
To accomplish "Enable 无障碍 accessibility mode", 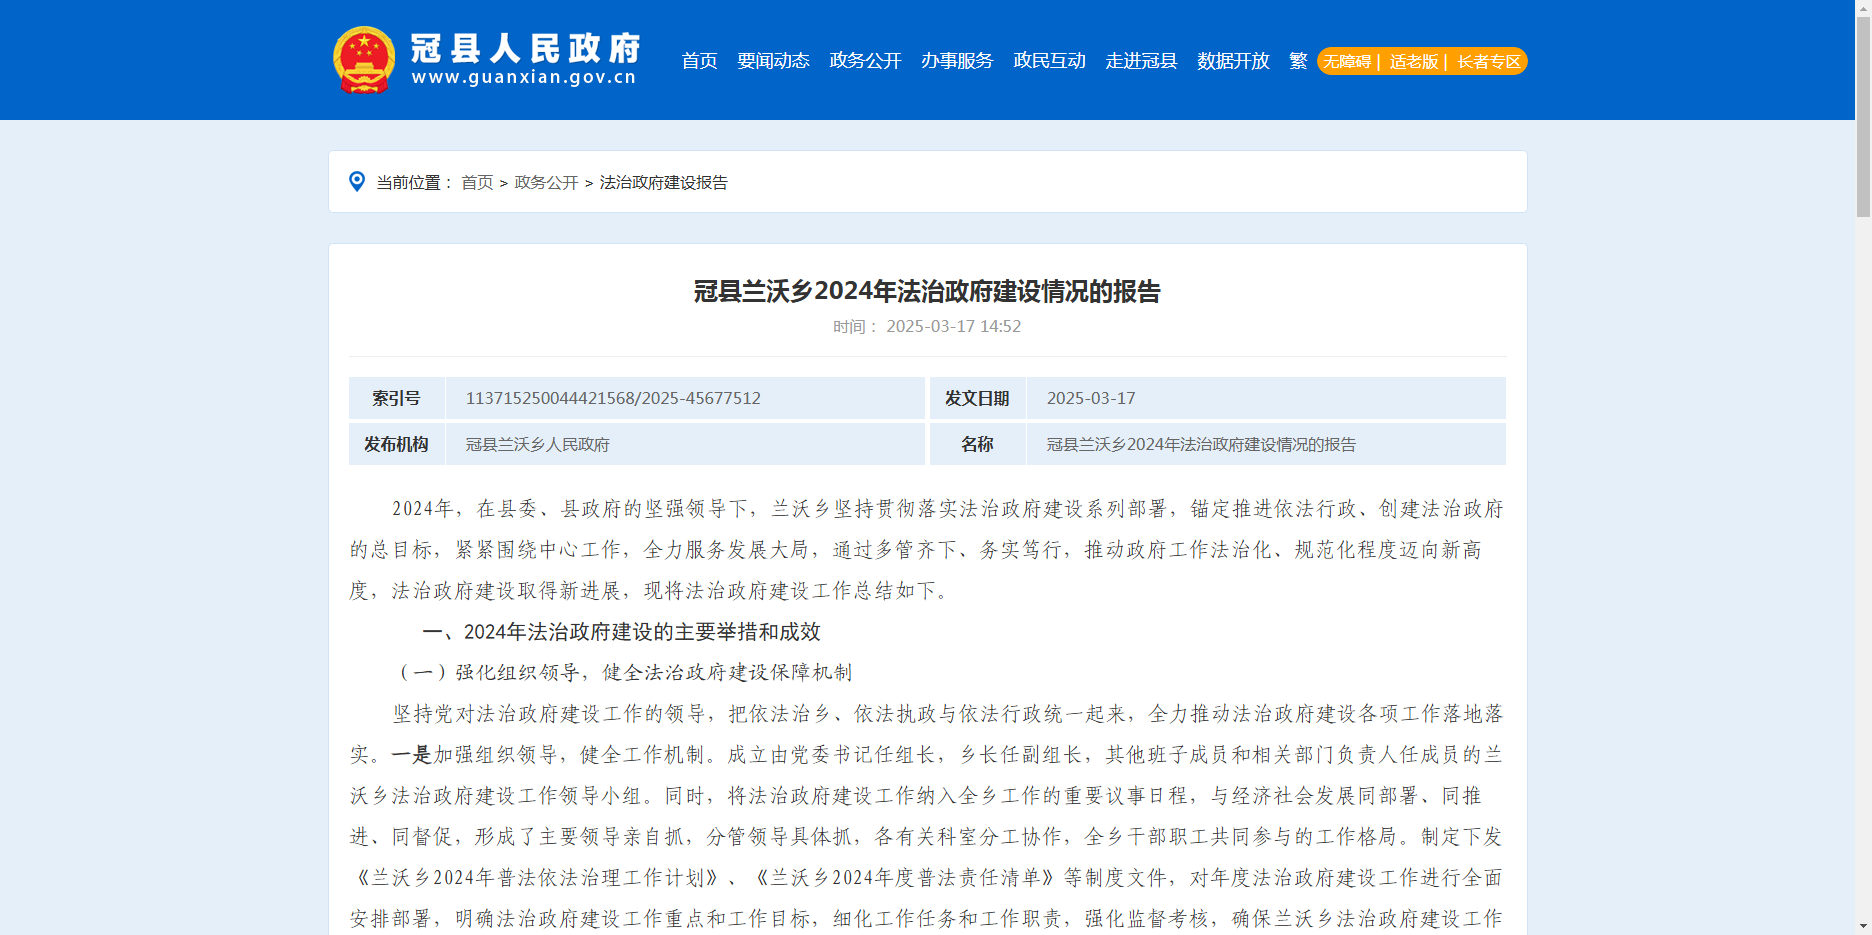I will [1347, 62].
